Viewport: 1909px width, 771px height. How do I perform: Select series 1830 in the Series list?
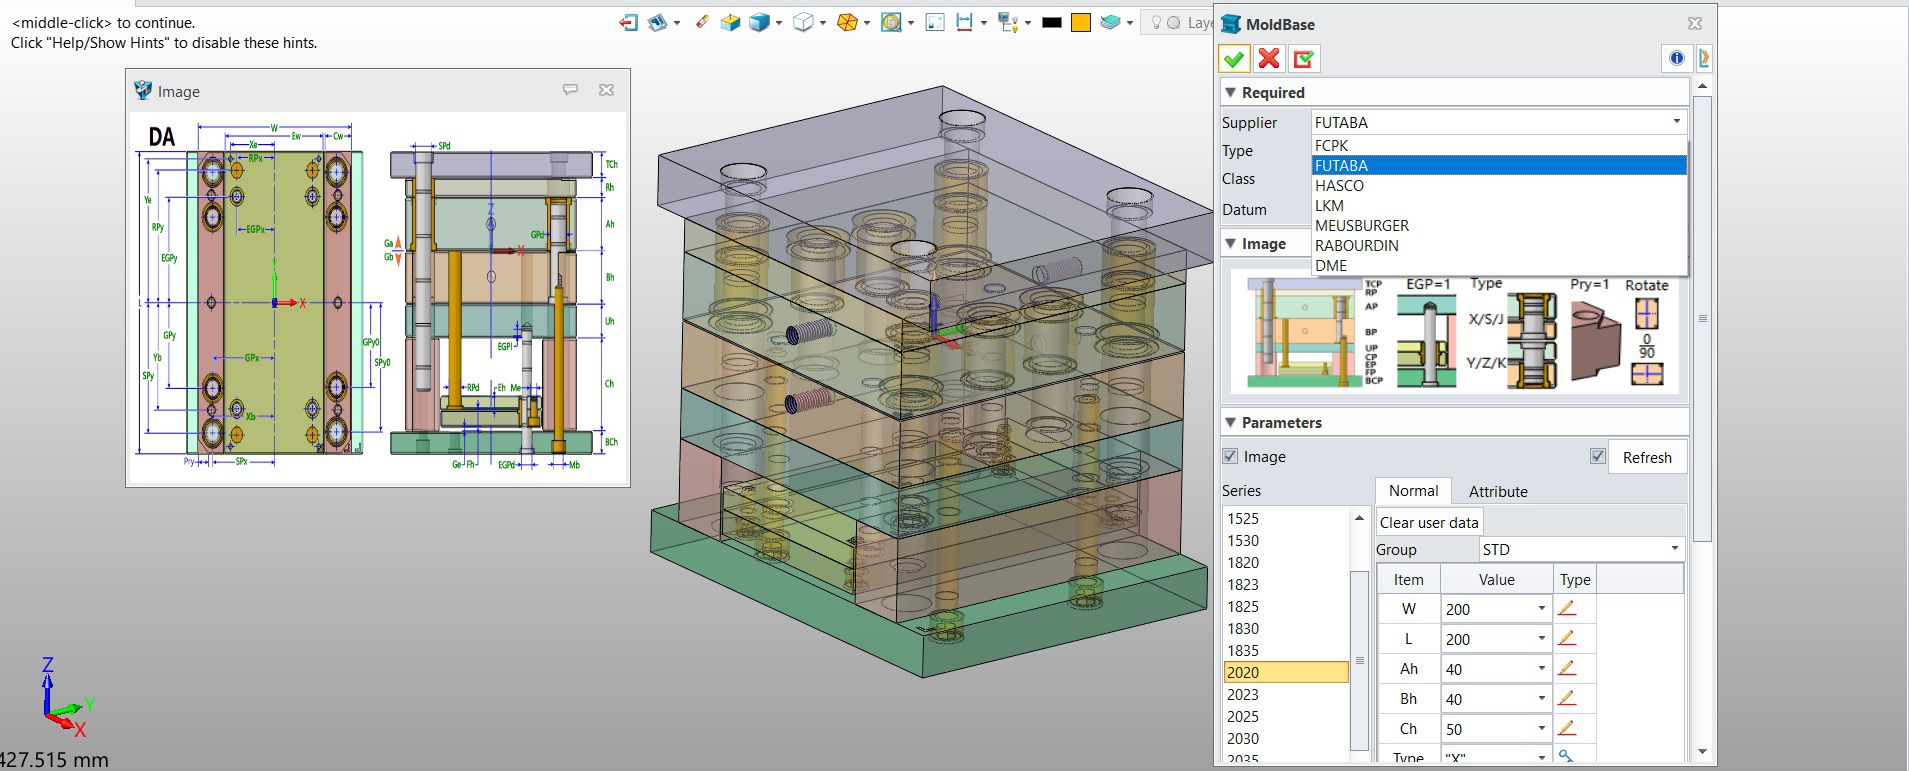[1243, 629]
